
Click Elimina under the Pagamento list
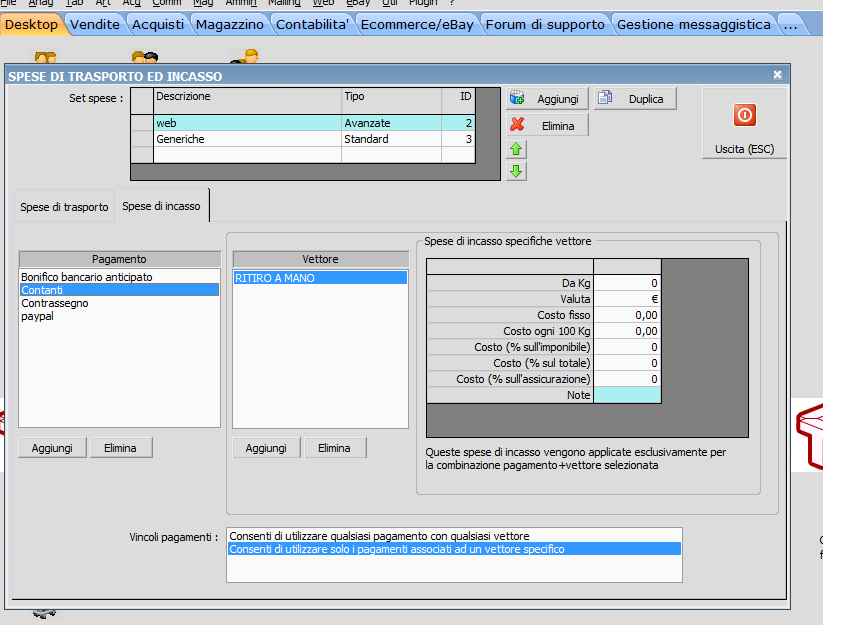[121, 448]
